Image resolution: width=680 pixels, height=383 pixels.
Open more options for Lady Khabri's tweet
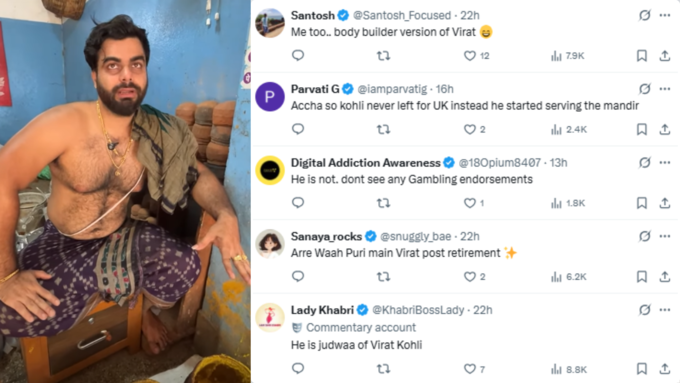[x=665, y=310]
